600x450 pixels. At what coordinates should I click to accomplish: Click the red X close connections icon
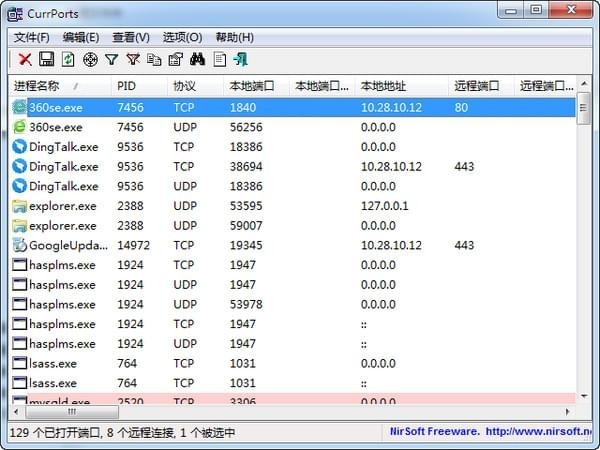(25, 59)
